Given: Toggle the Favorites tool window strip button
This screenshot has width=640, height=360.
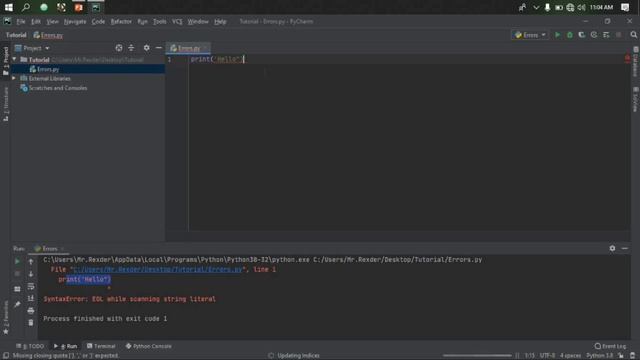Looking at the screenshot, I should pos(6,318).
